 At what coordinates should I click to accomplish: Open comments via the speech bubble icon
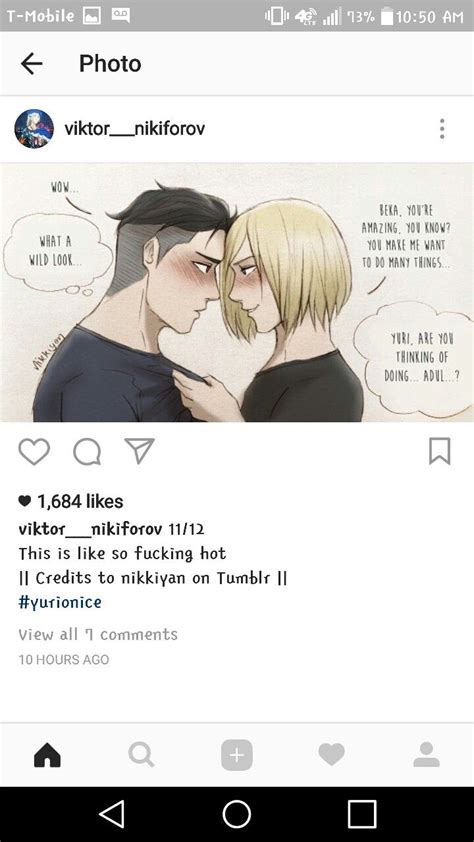87,452
